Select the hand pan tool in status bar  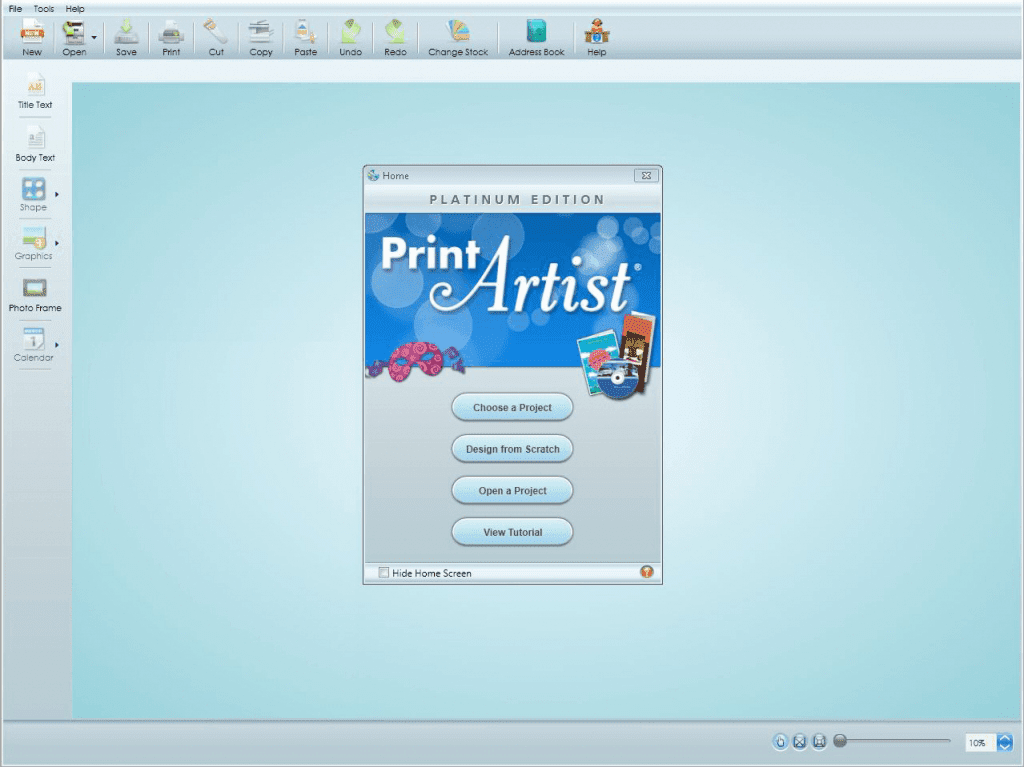pos(780,742)
